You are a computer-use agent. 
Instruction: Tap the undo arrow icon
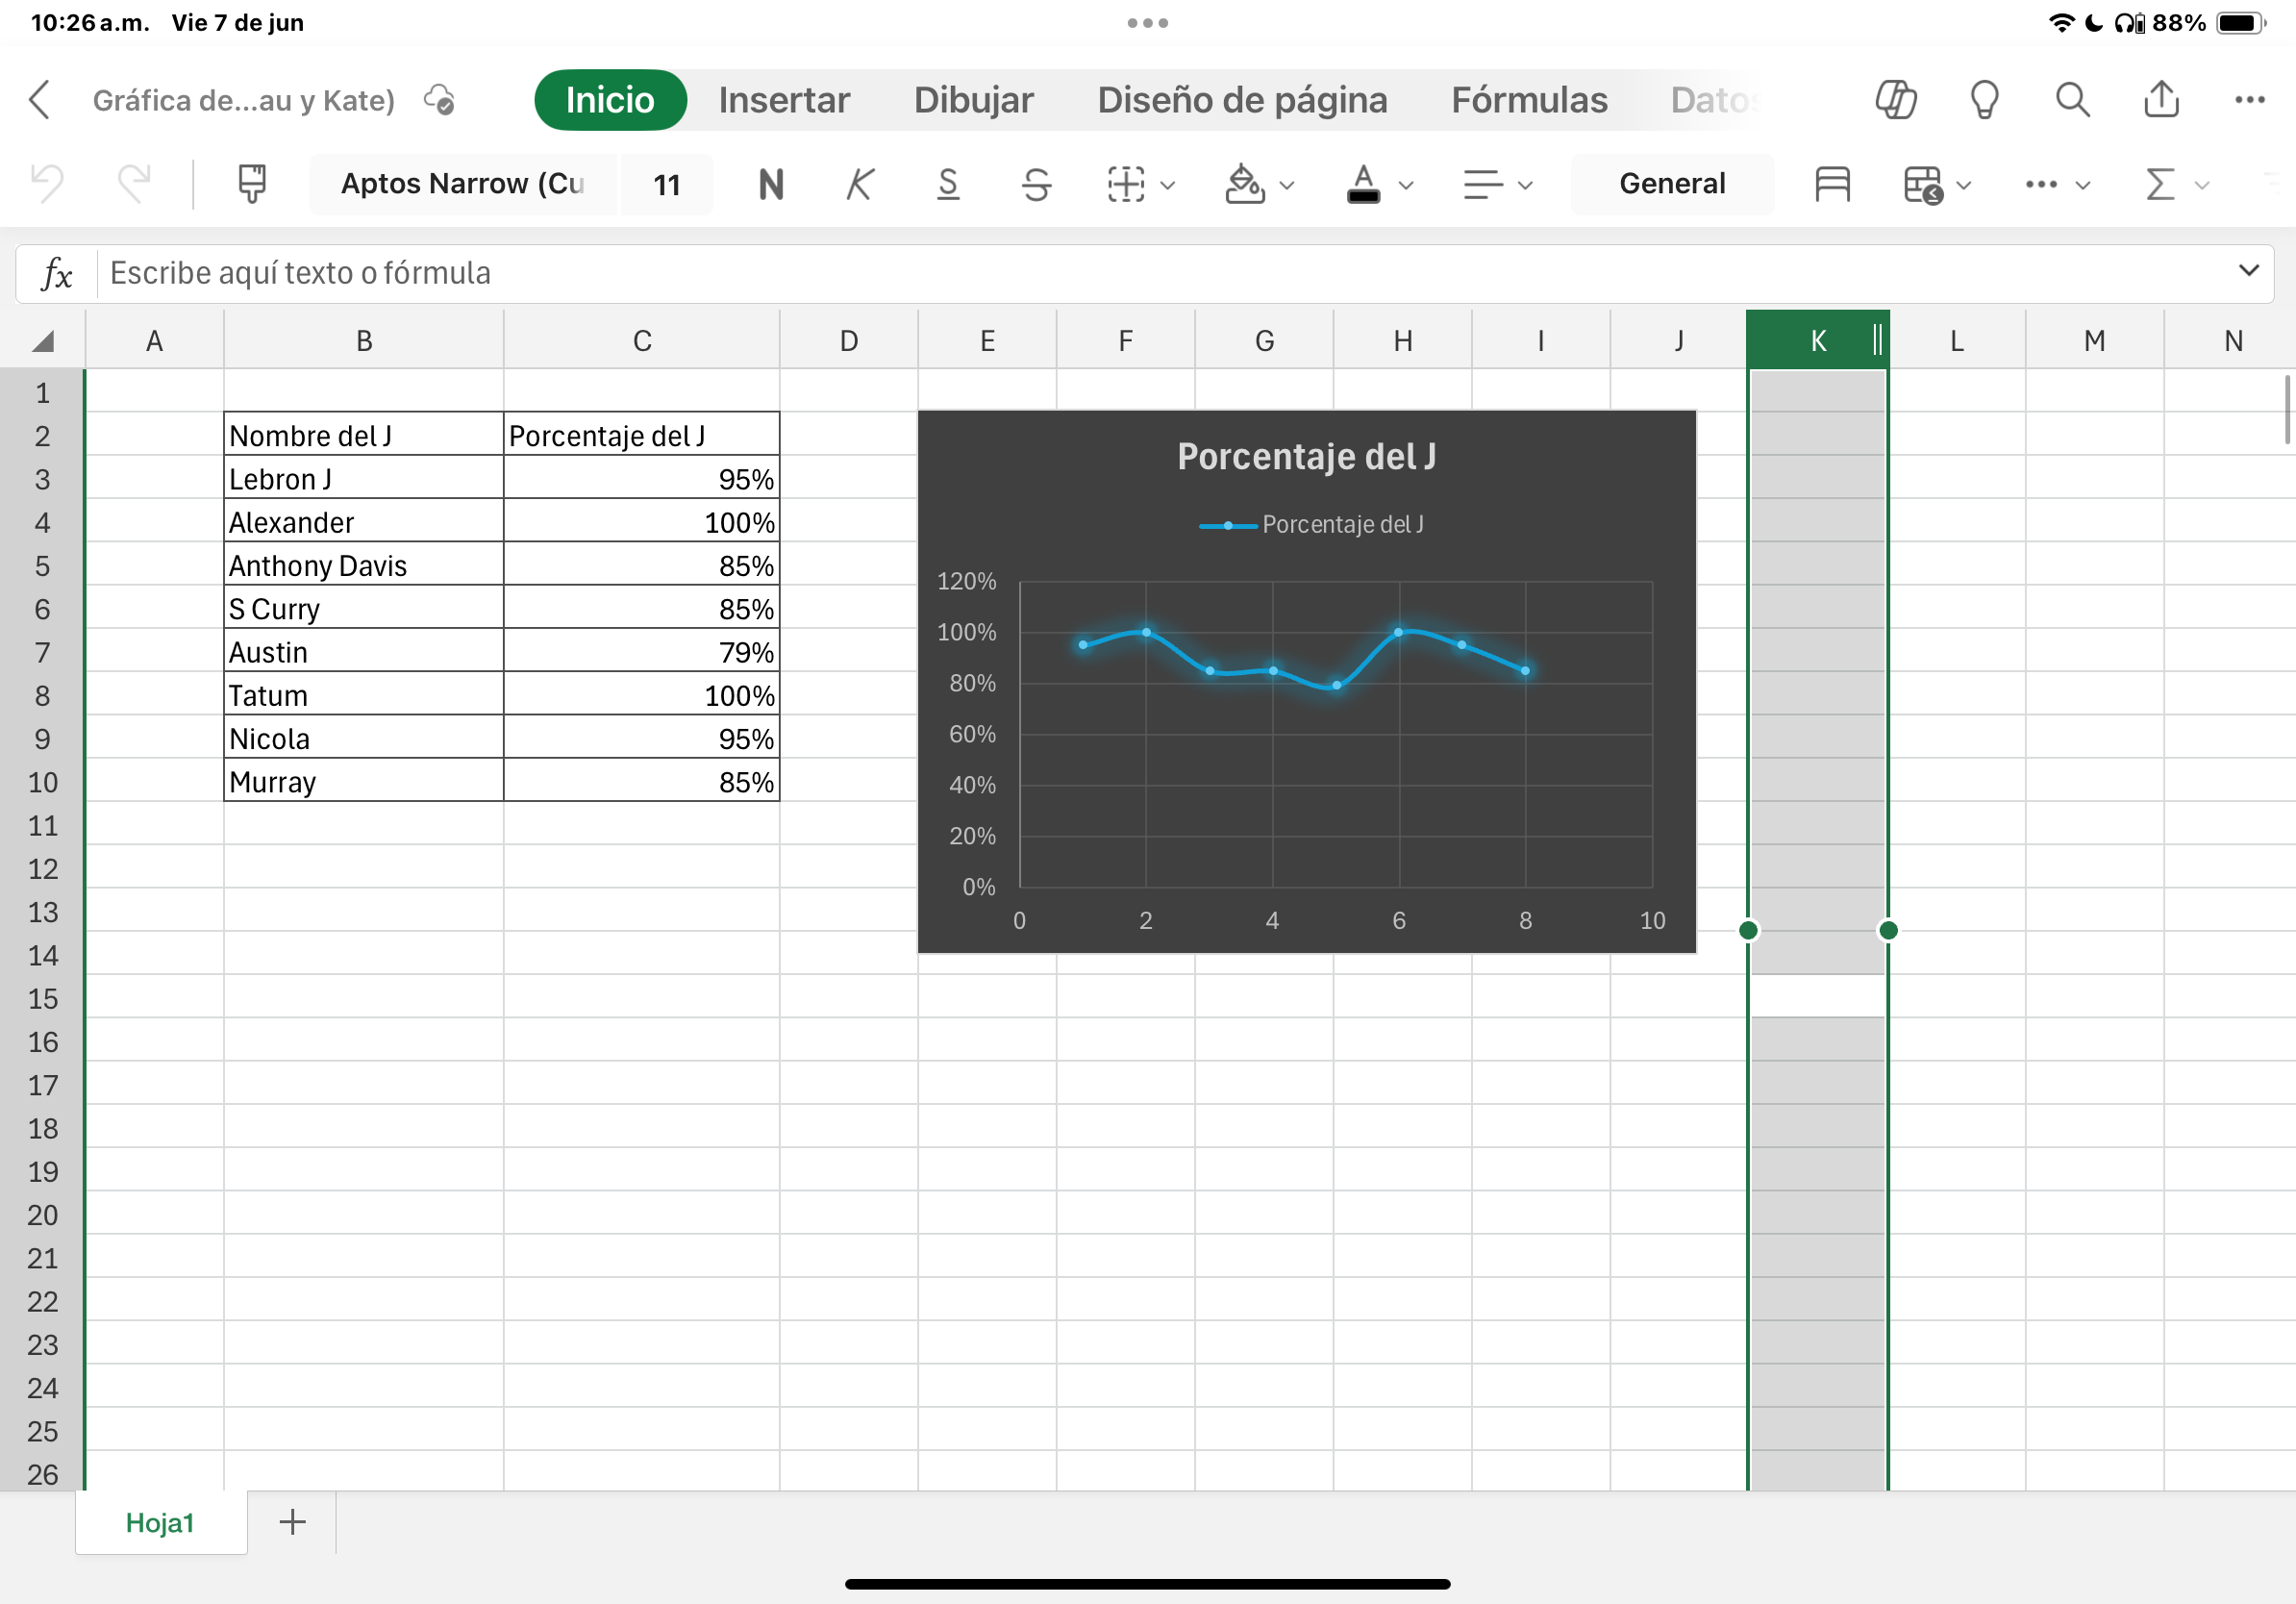tap(47, 184)
